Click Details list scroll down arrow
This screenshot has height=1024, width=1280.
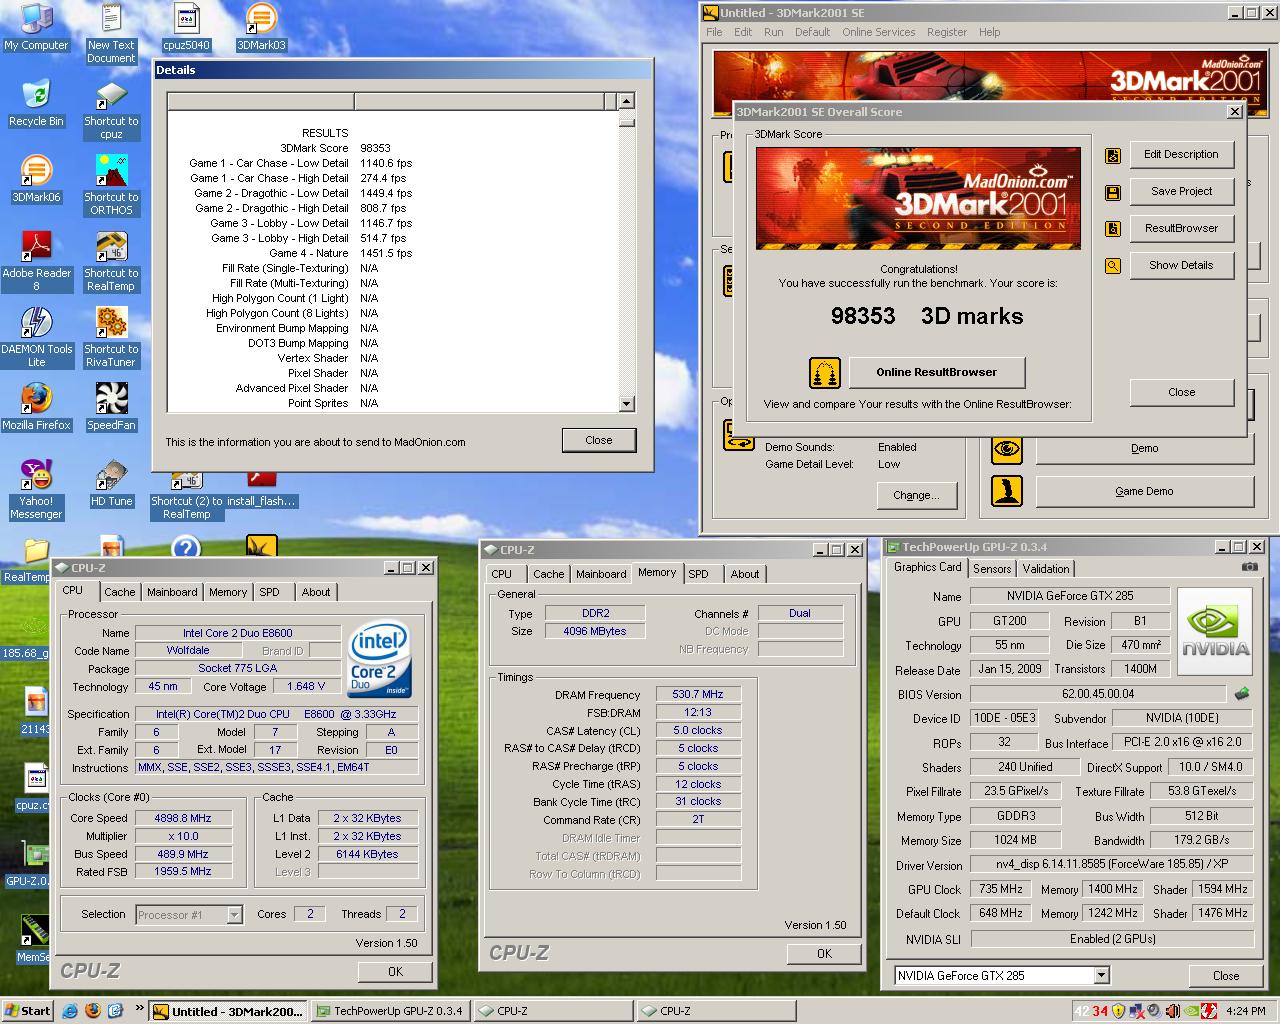click(627, 404)
